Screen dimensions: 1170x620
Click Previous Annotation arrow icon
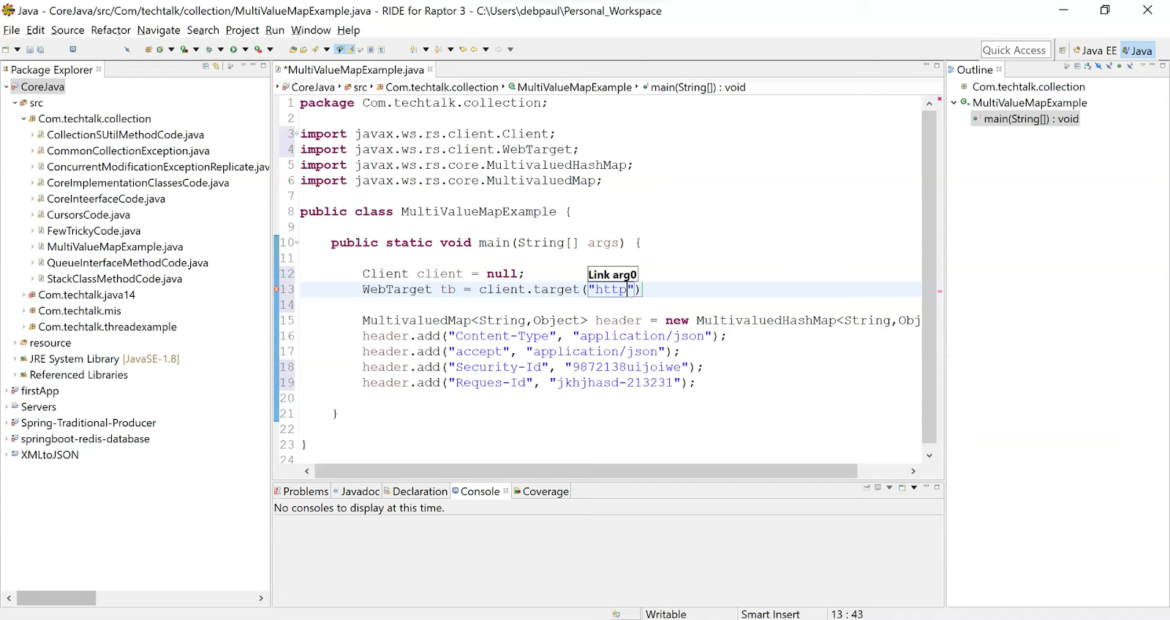[438, 49]
